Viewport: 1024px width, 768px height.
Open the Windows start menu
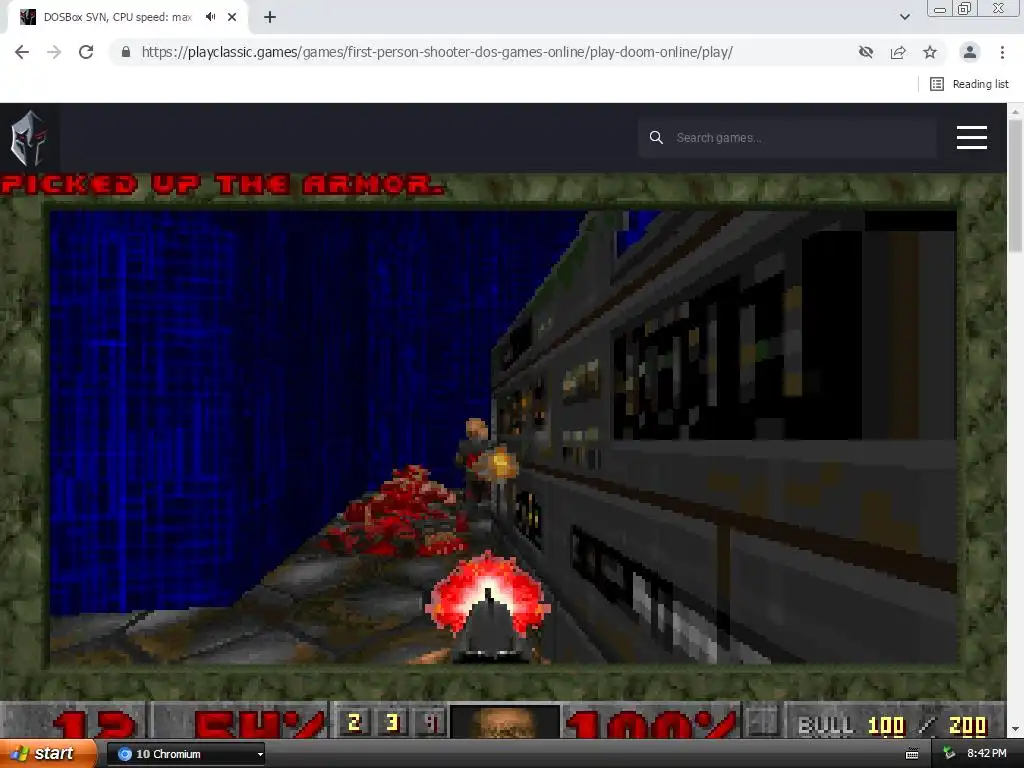click(x=48, y=754)
